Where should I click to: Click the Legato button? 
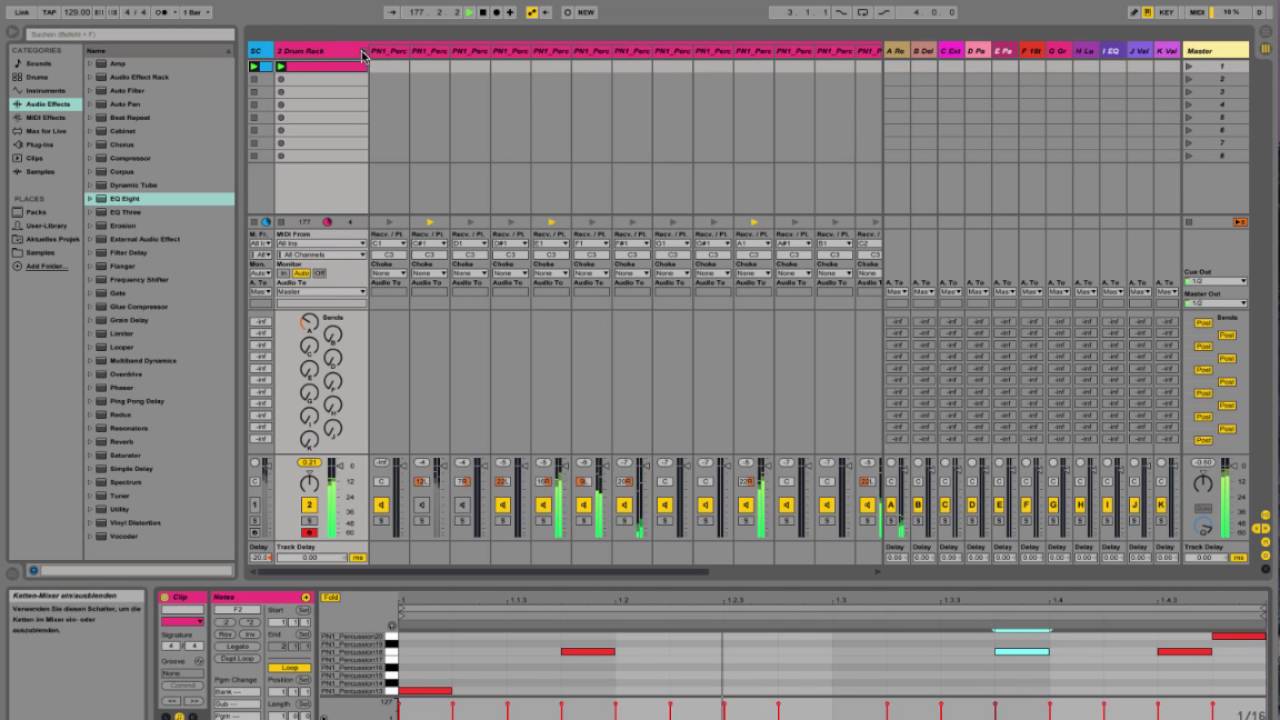(x=236, y=646)
